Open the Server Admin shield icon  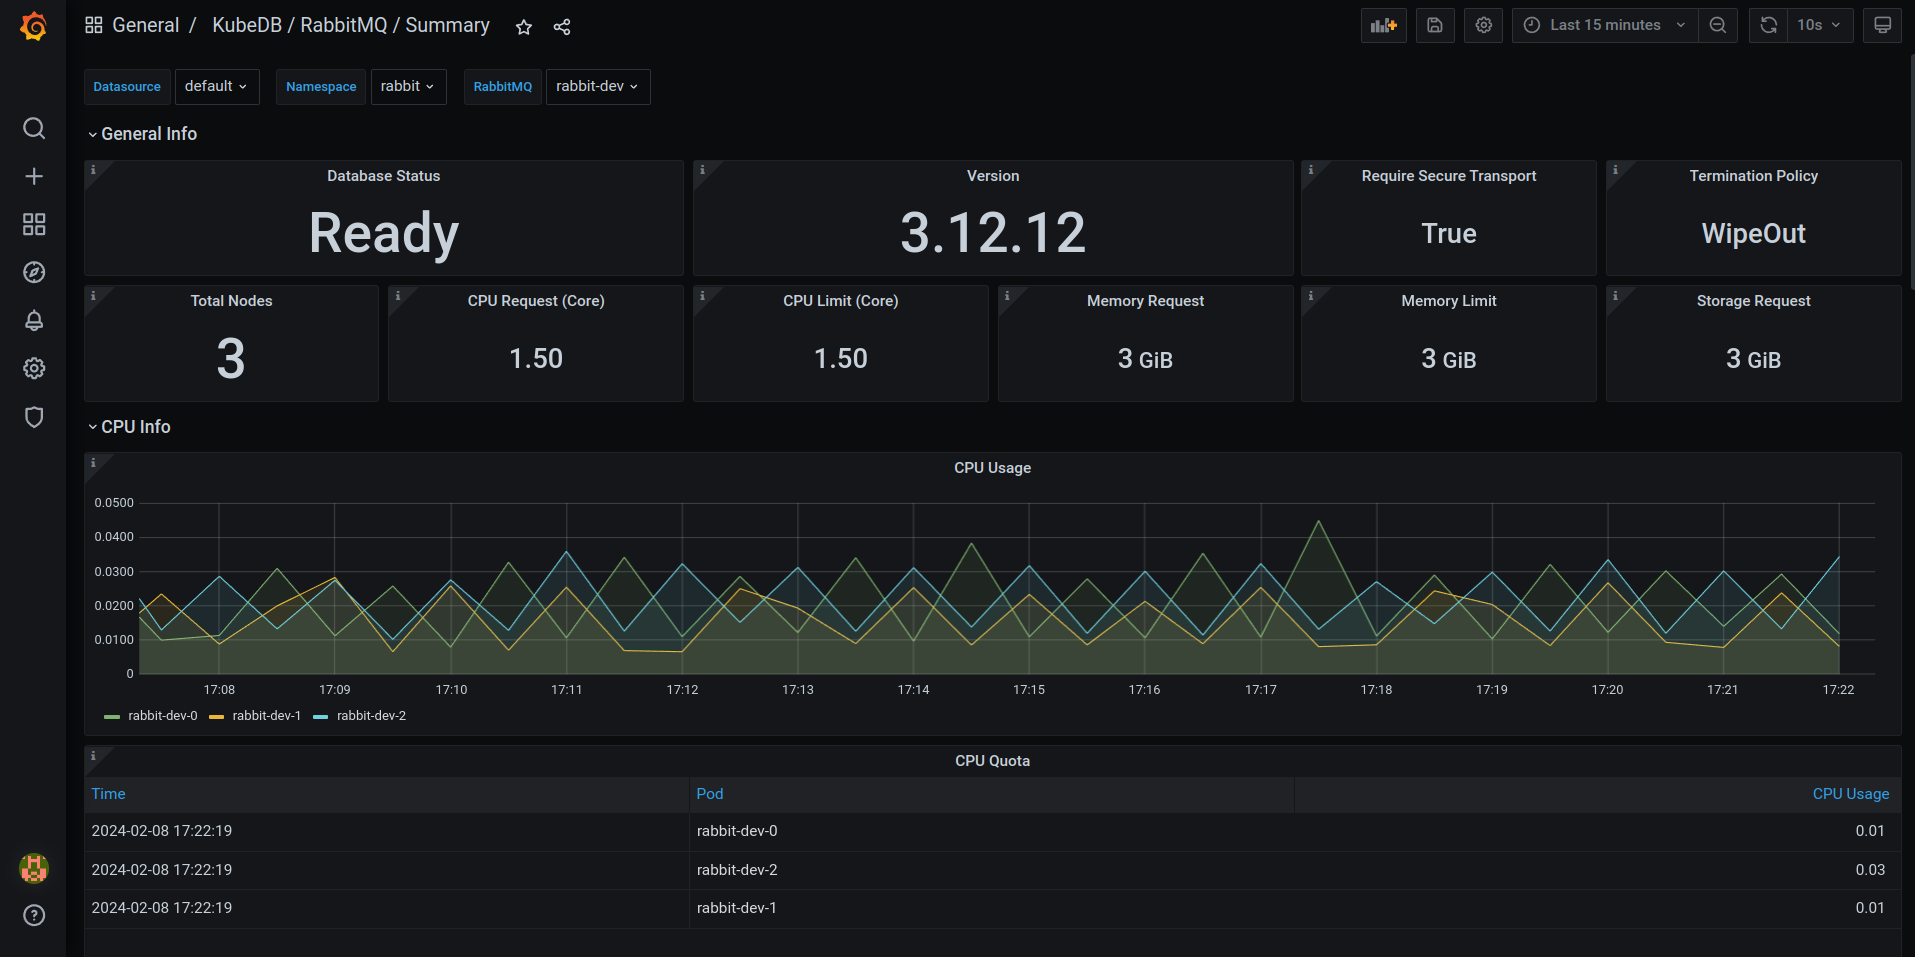(x=34, y=416)
